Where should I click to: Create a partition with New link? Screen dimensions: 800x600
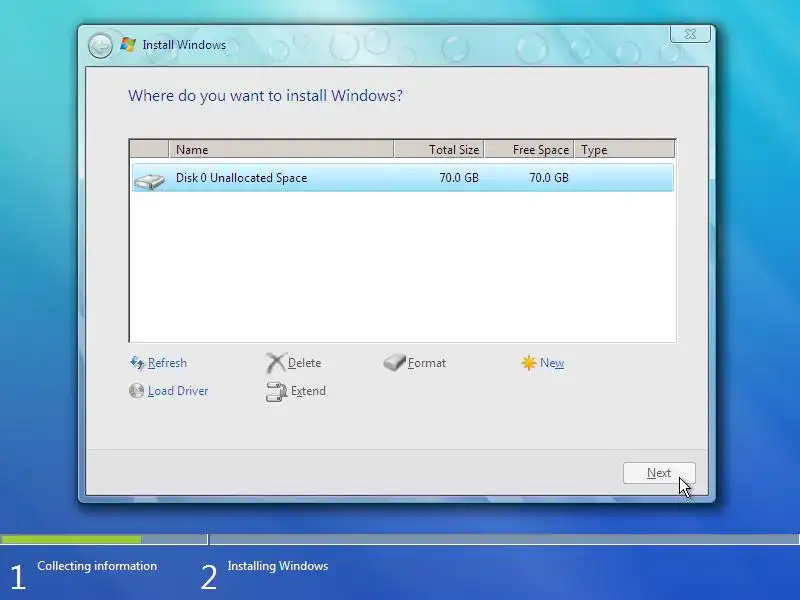point(552,363)
